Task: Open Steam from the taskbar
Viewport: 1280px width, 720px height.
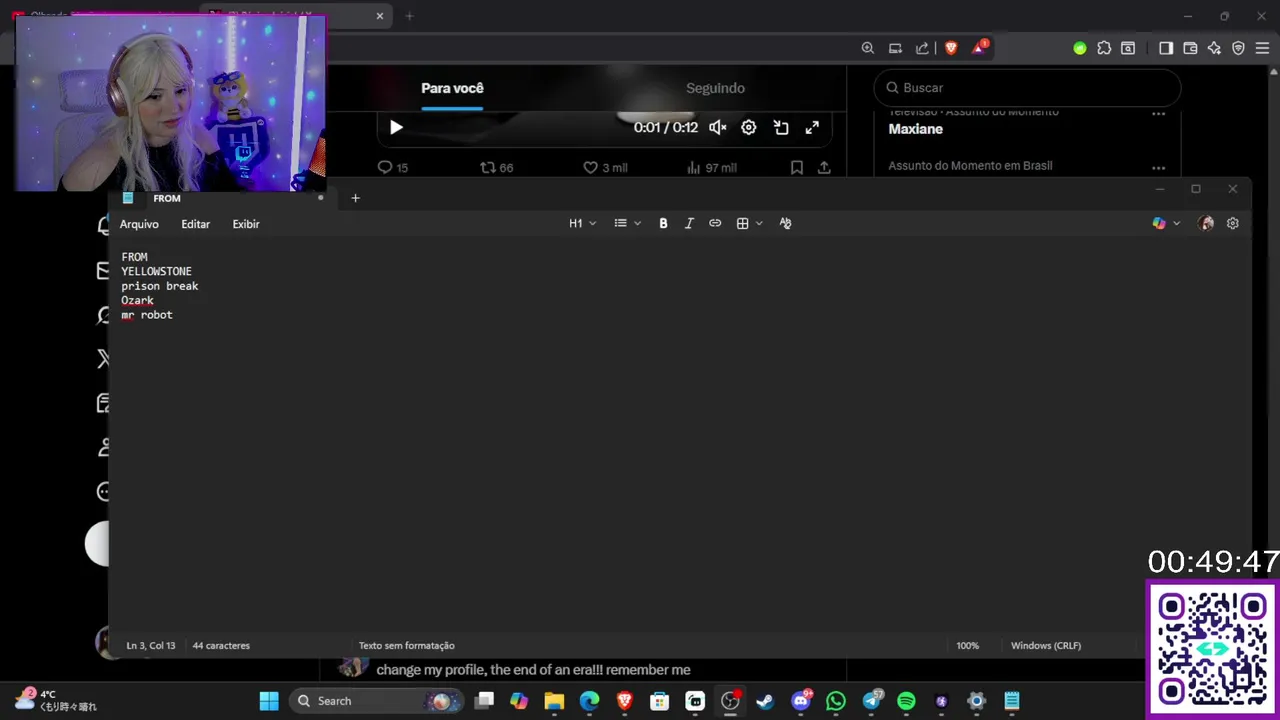Action: tap(765, 701)
